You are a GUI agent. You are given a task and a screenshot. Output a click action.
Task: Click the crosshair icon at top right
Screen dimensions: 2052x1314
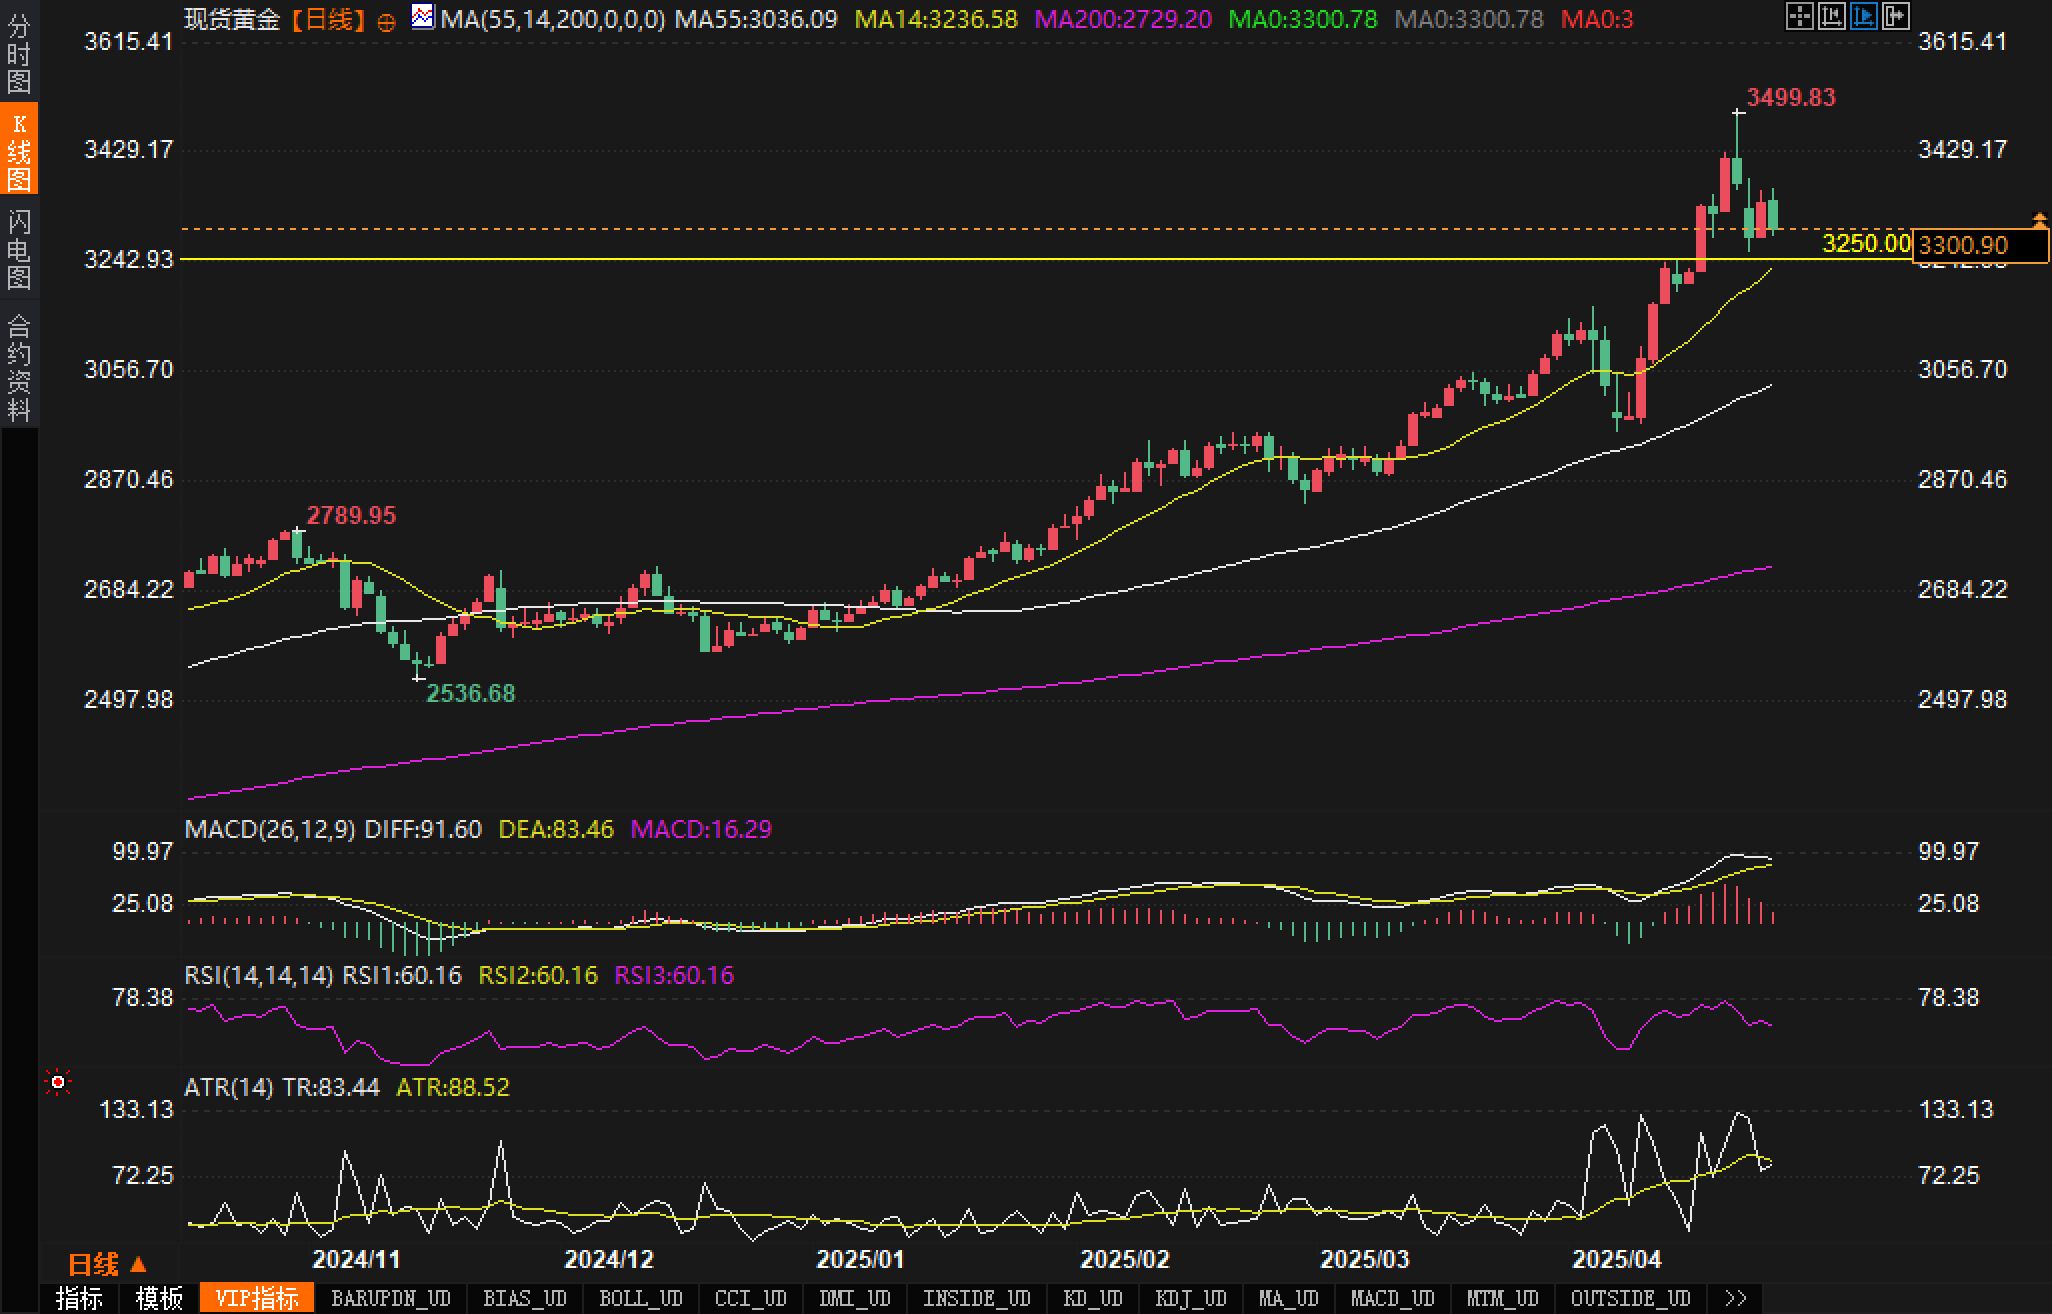[x=1799, y=16]
